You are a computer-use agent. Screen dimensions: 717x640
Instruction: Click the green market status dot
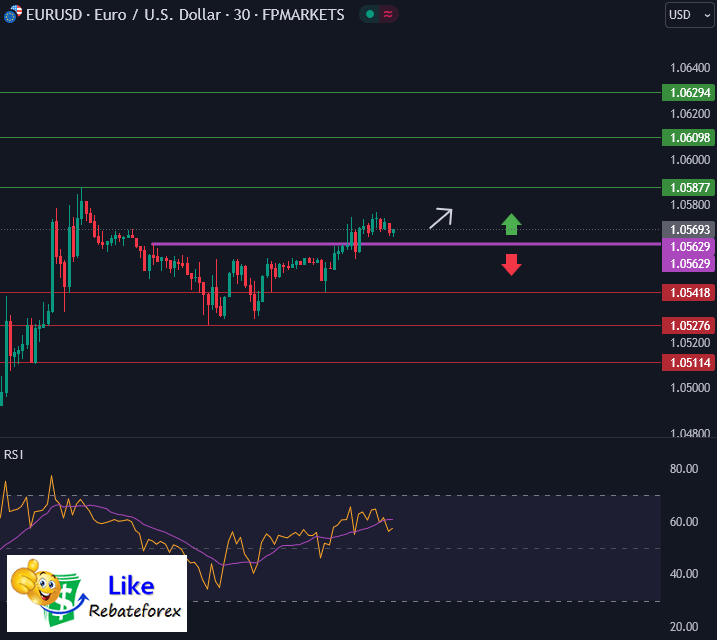(370, 15)
